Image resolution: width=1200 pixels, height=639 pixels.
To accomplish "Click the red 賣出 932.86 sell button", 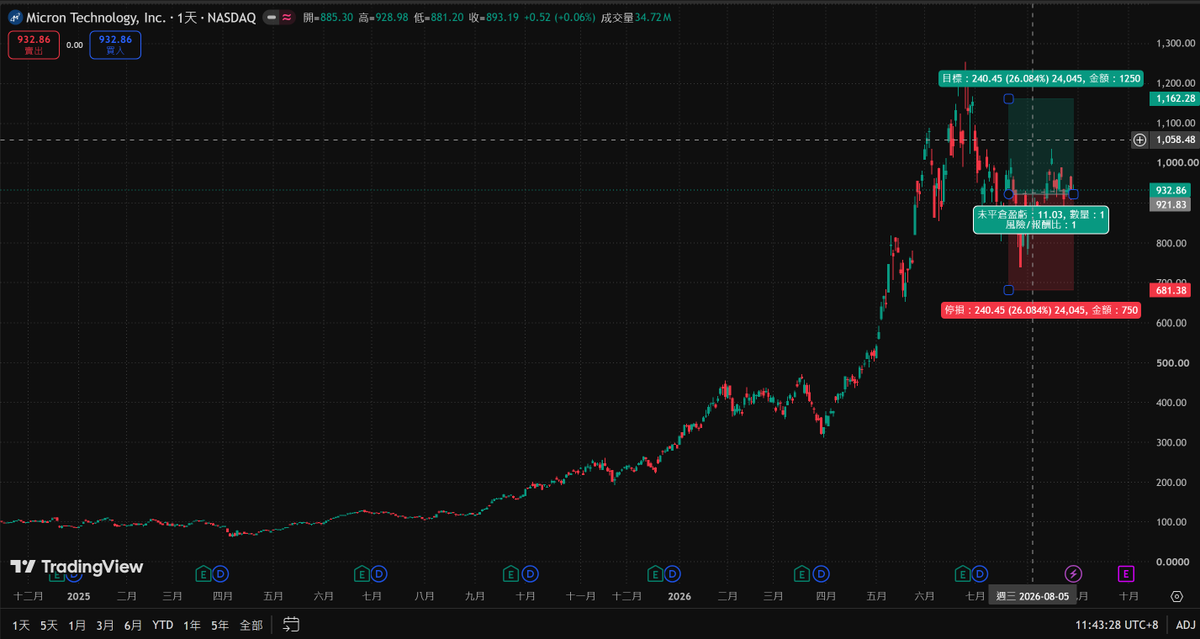I will (x=33, y=45).
